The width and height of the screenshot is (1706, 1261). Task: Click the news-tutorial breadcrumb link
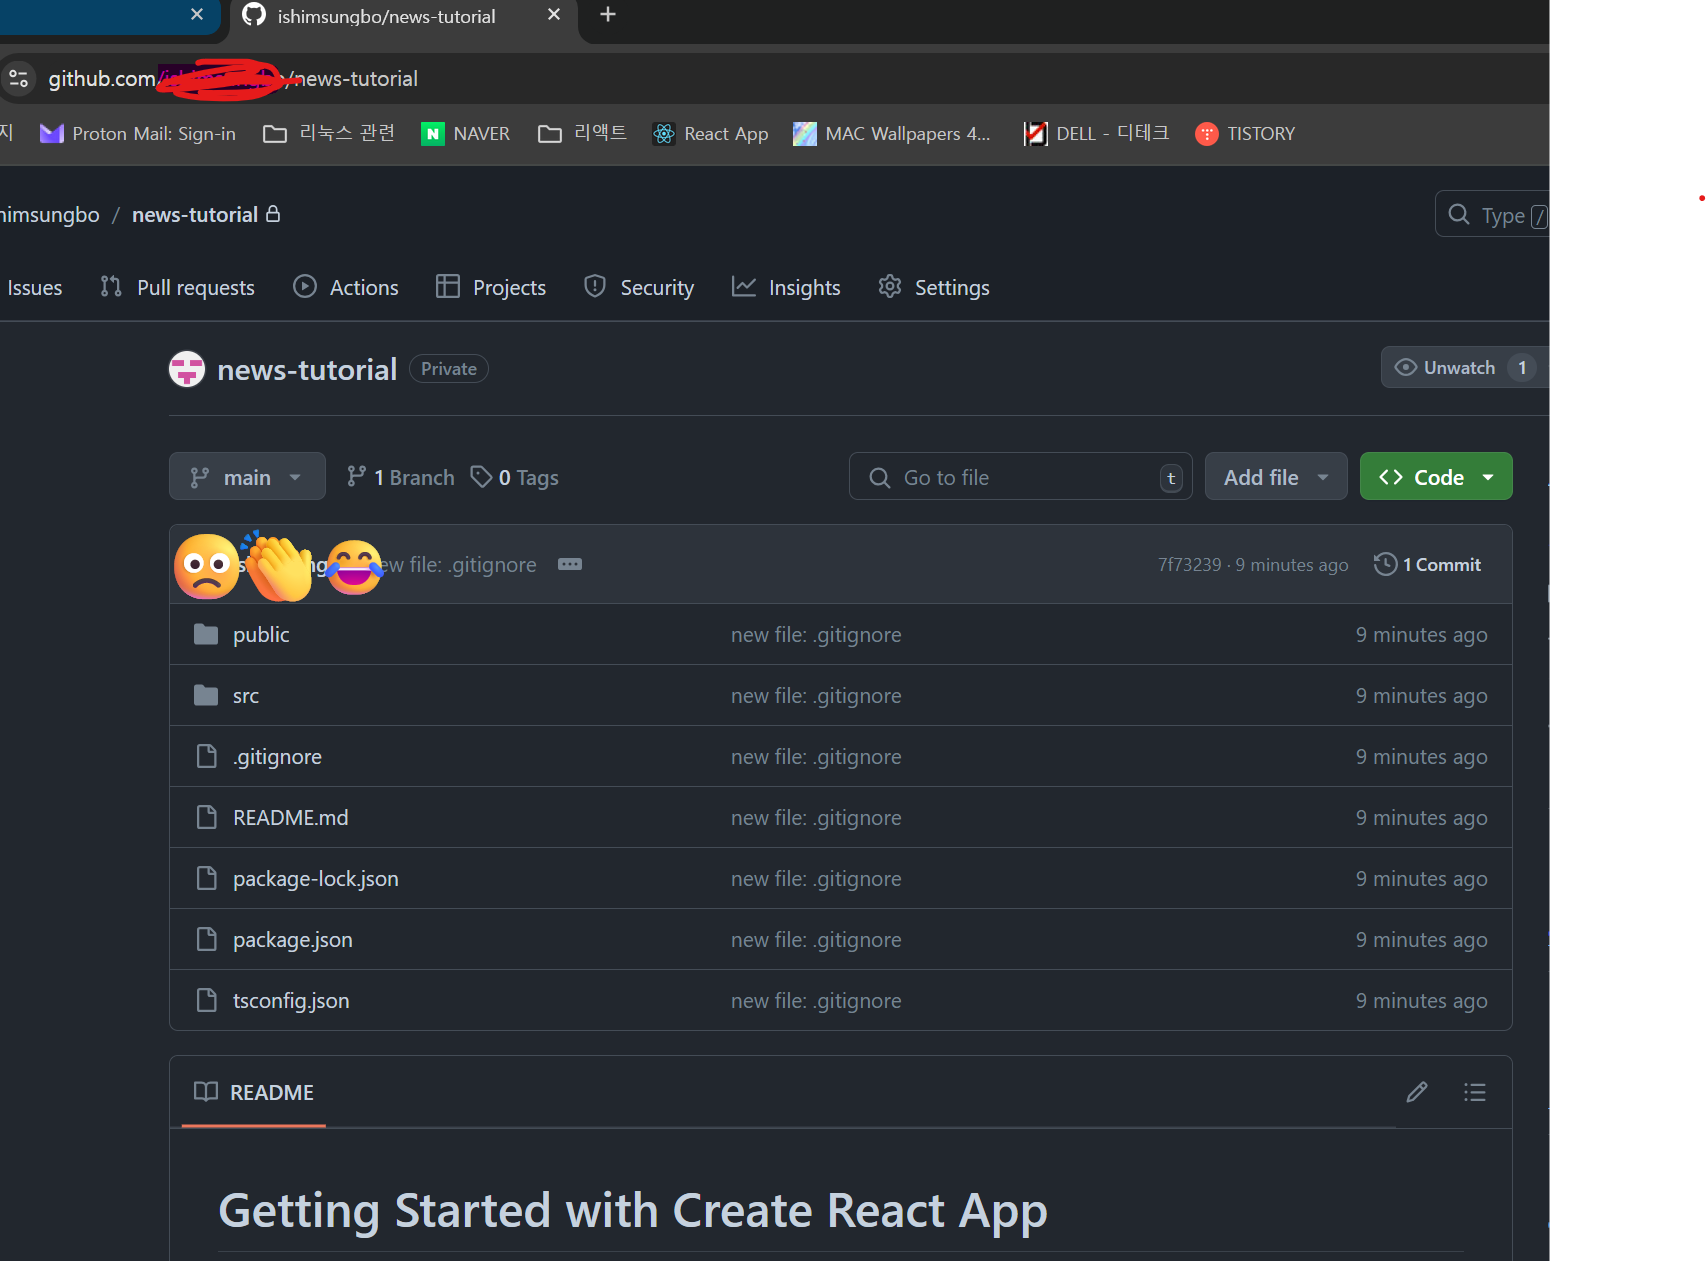(195, 215)
